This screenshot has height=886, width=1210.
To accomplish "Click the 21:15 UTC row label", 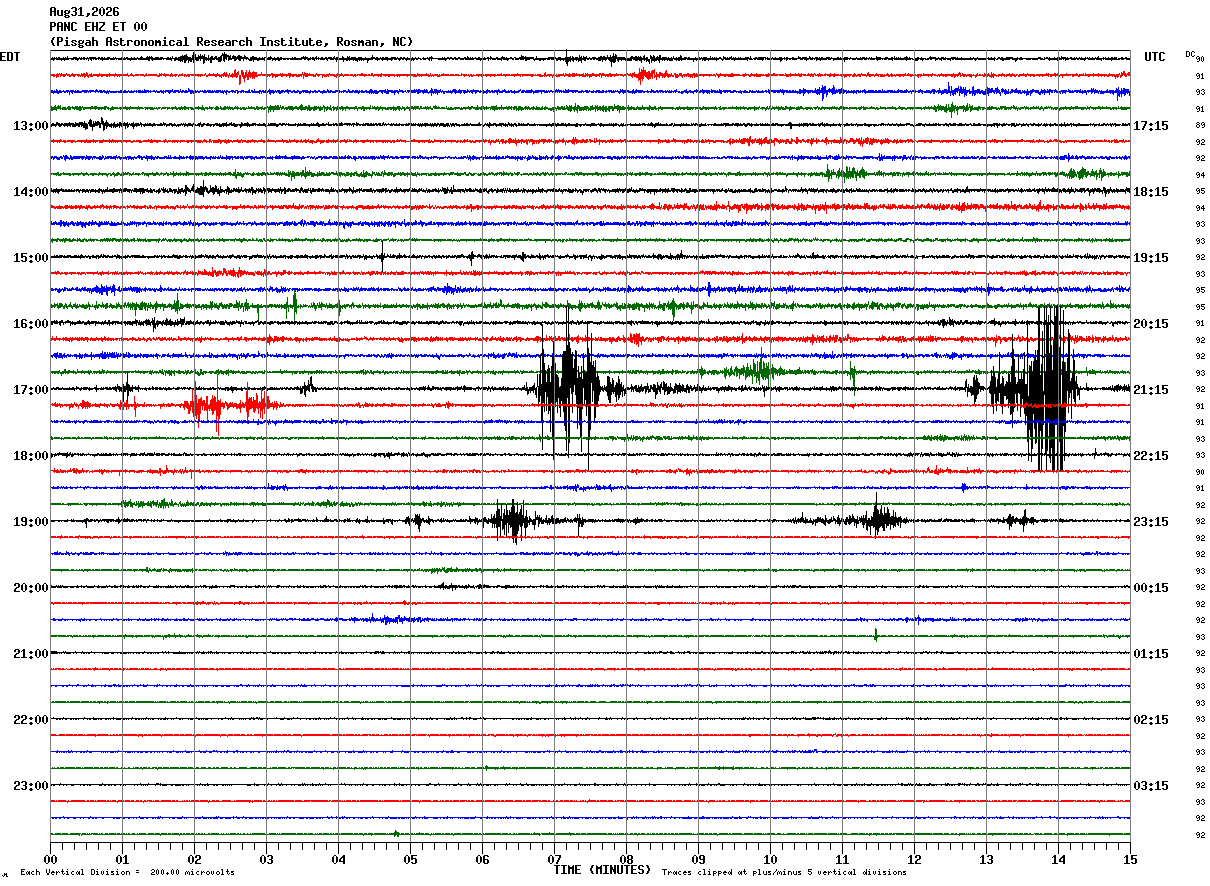I will pos(1151,390).
